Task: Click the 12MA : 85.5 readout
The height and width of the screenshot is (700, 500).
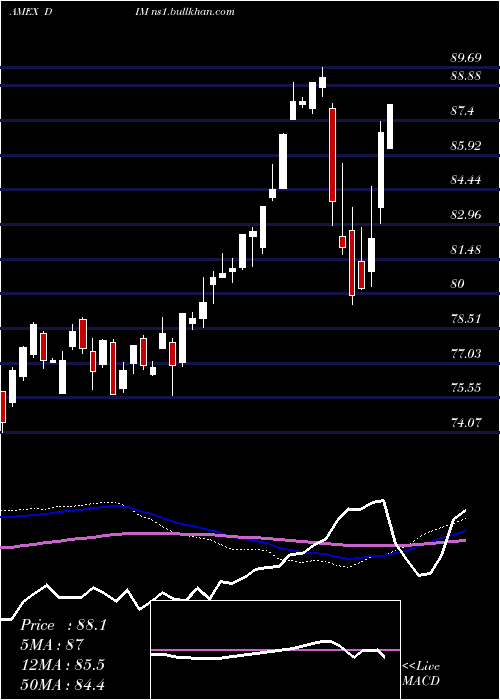Action: (x=62, y=665)
